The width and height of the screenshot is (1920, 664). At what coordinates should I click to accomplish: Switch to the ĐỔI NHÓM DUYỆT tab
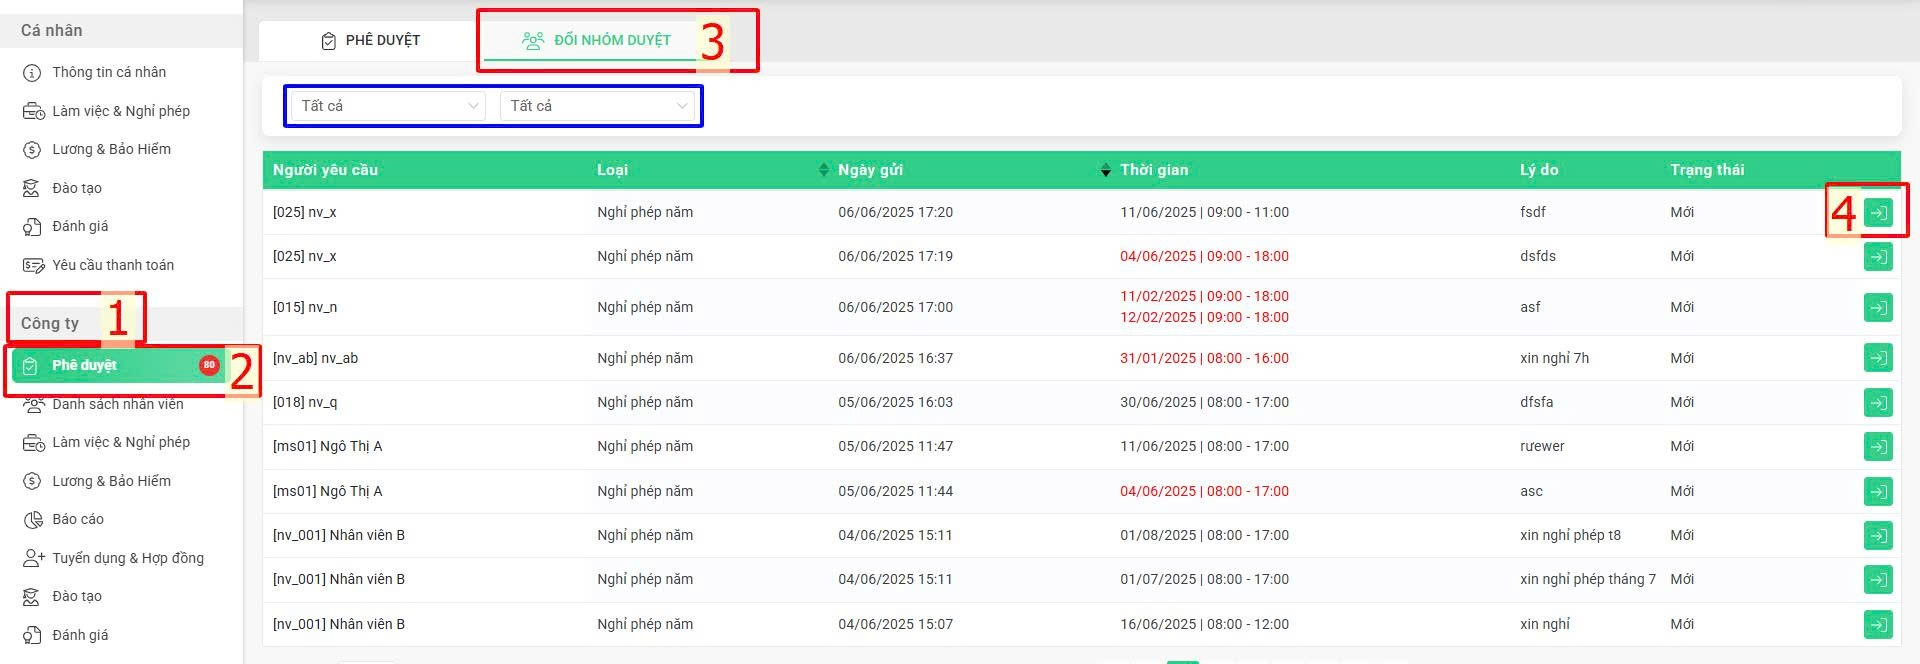coord(597,40)
